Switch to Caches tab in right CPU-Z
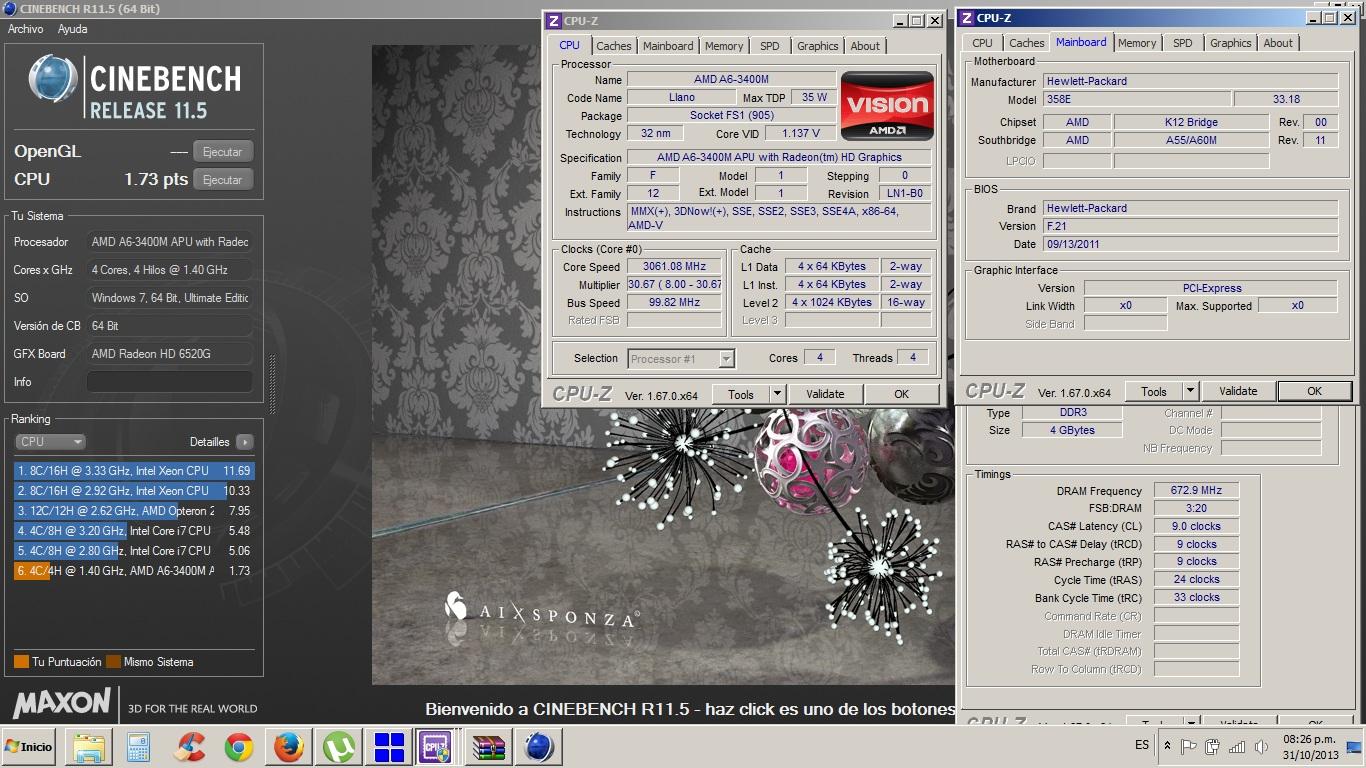Image resolution: width=1366 pixels, height=768 pixels. tap(1026, 43)
